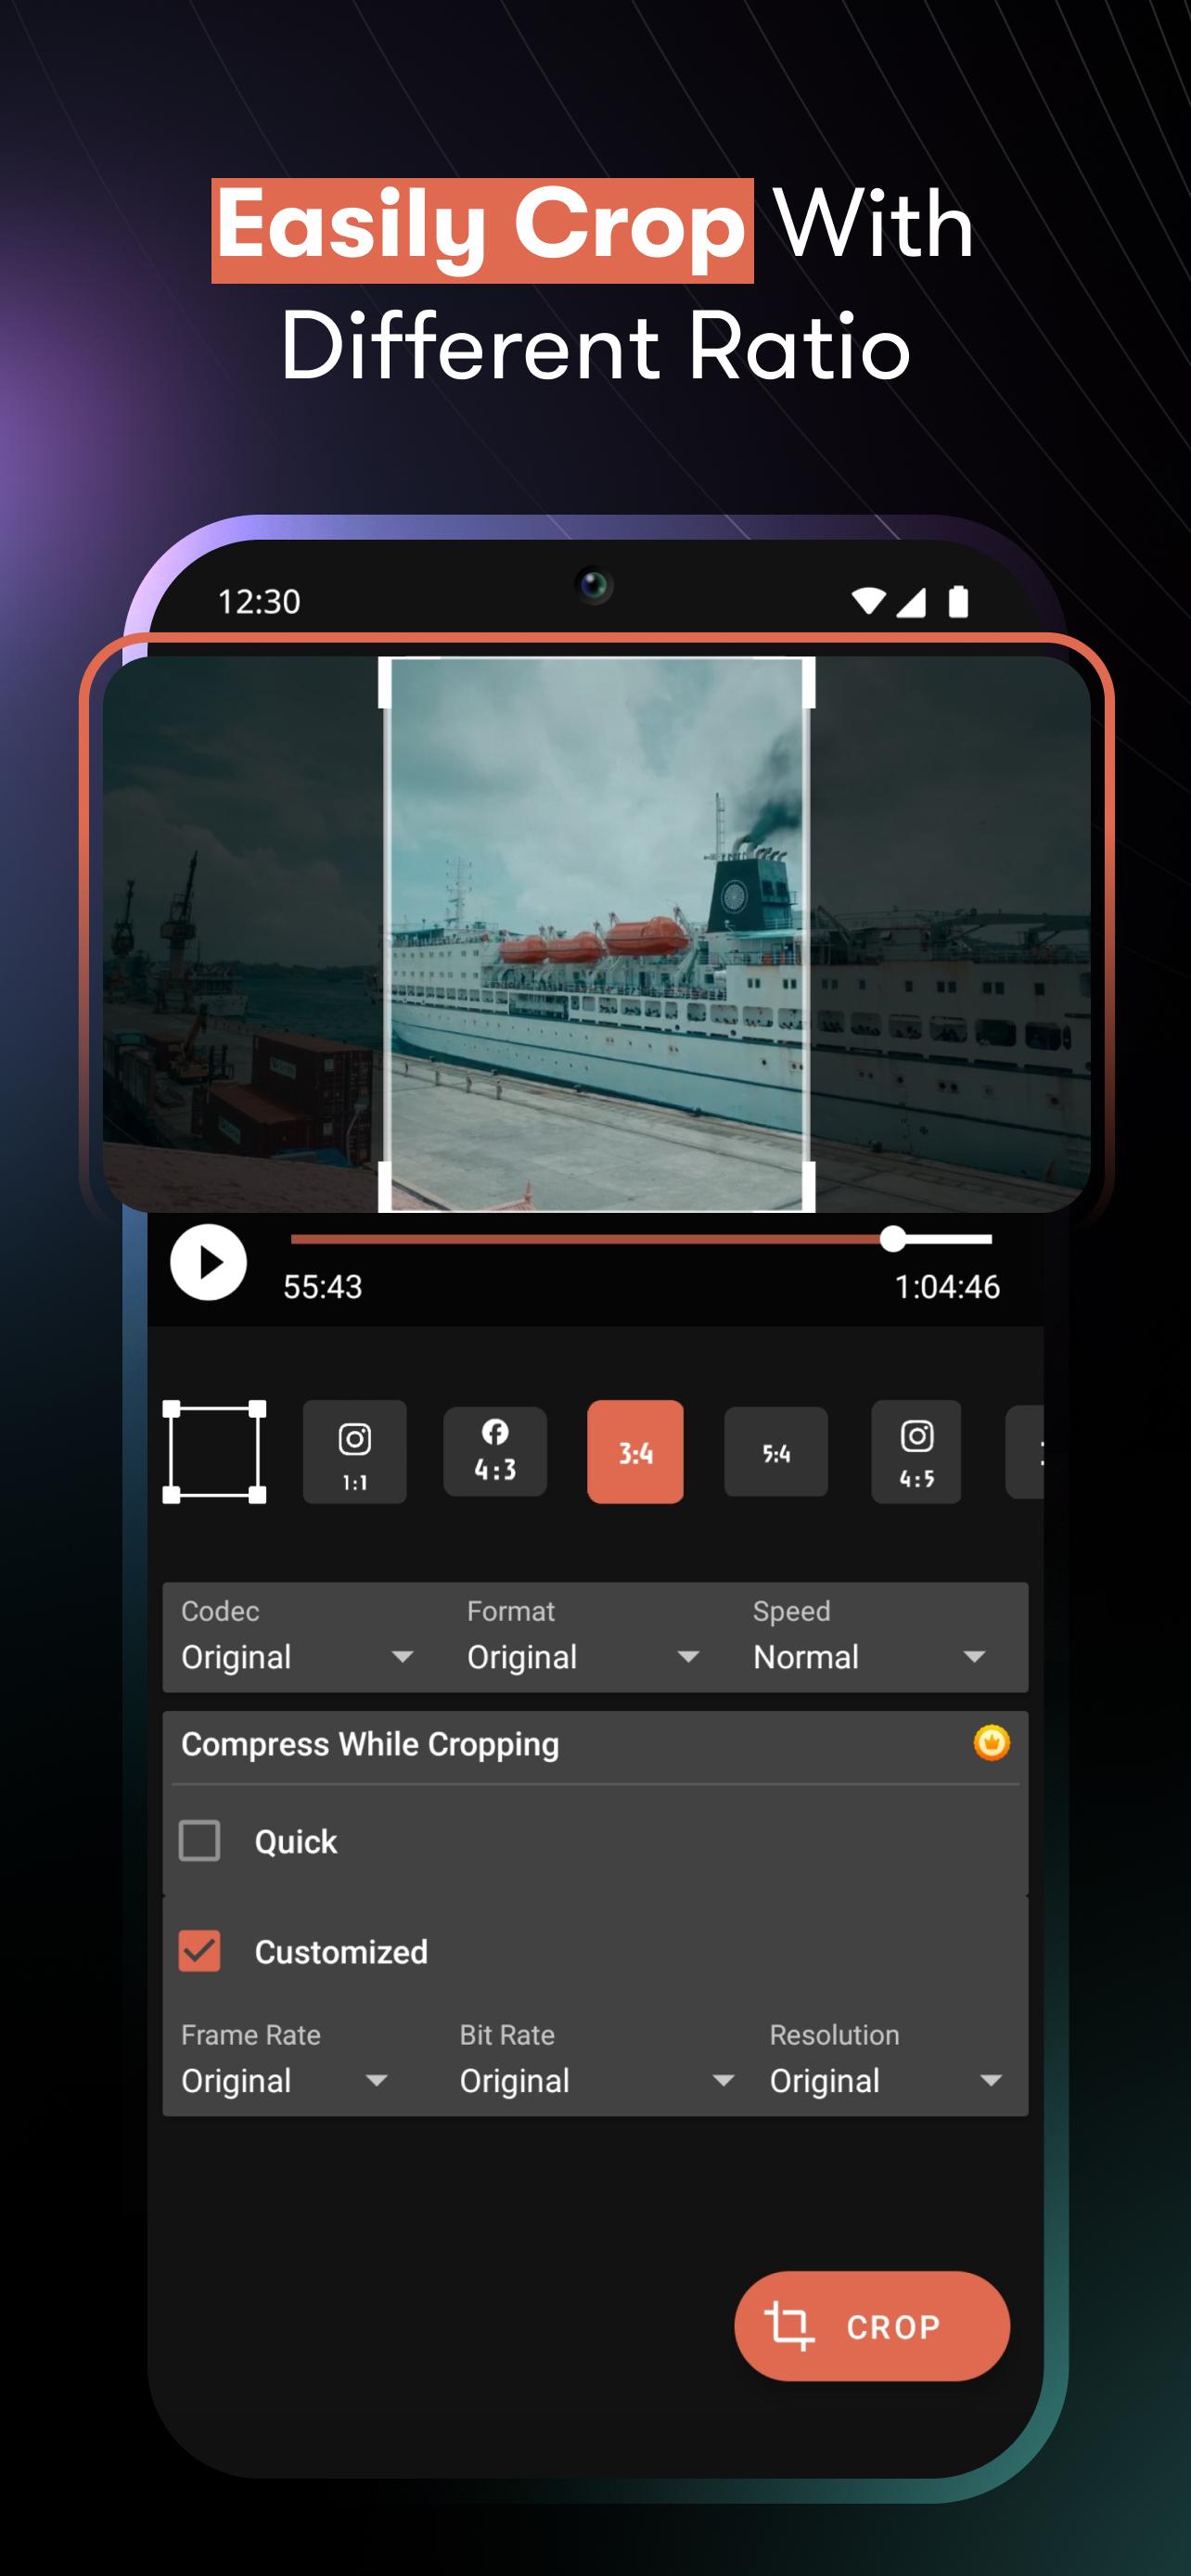Image resolution: width=1191 pixels, height=2576 pixels.
Task: Select the 3:4 crop ratio
Action: [635, 1451]
